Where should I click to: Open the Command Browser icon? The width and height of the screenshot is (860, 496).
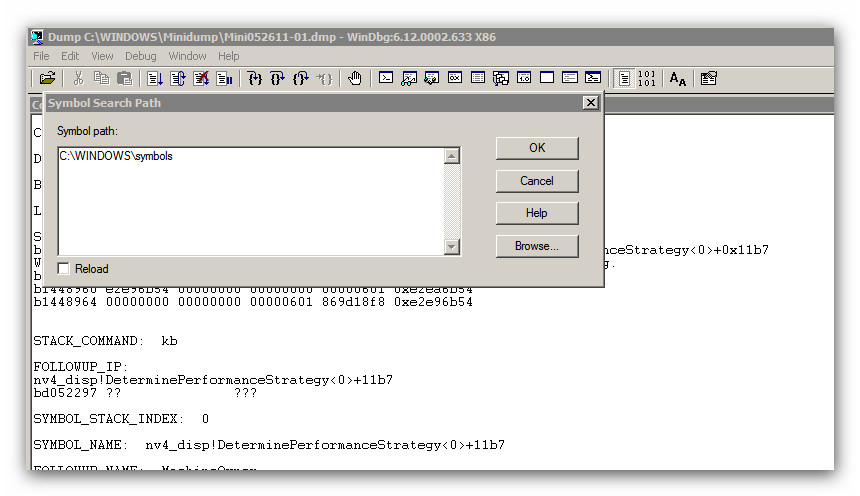click(x=593, y=78)
